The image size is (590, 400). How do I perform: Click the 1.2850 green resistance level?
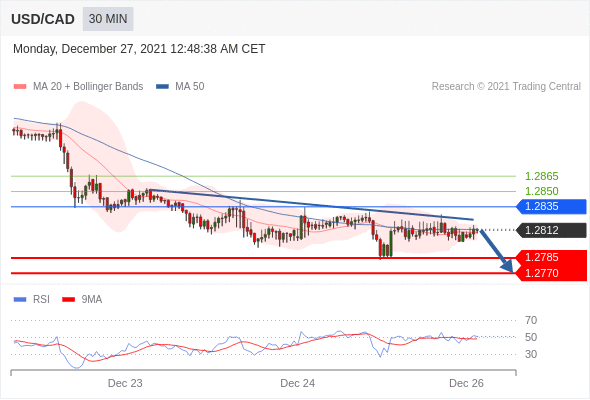(x=541, y=191)
